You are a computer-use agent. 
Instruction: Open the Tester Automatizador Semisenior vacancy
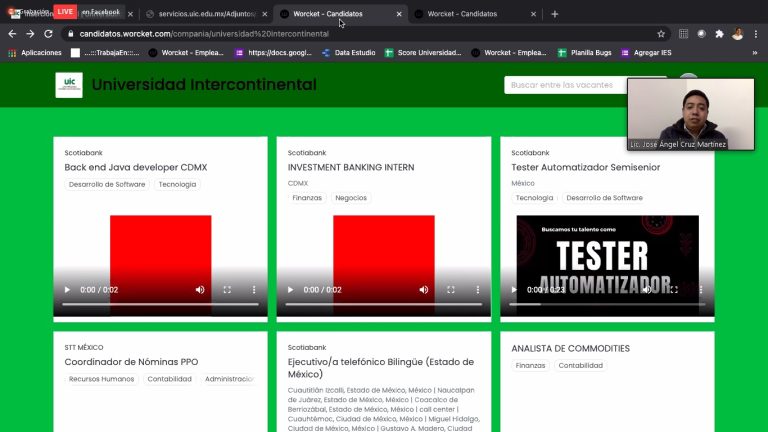(586, 167)
